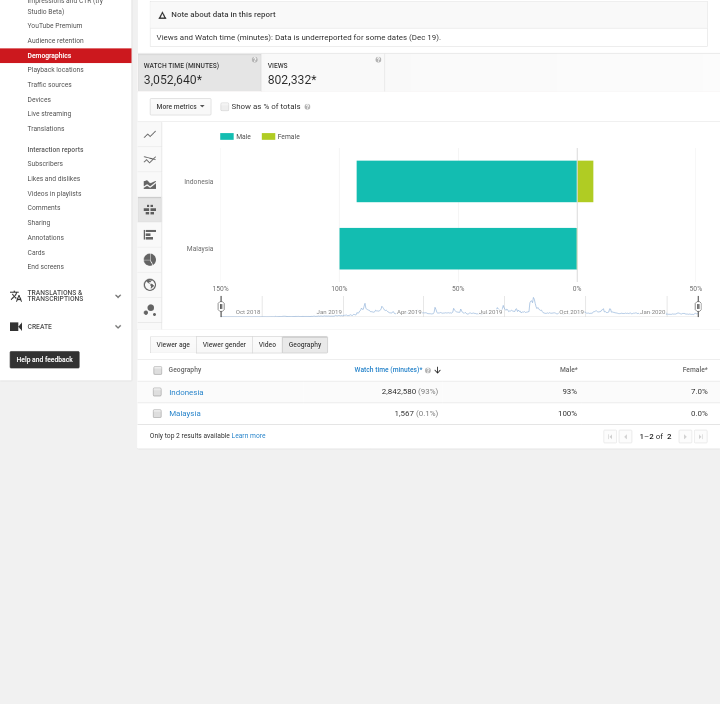Viewport: 720px width, 704px height.
Task: Open the Learn more link
Action: 248,436
